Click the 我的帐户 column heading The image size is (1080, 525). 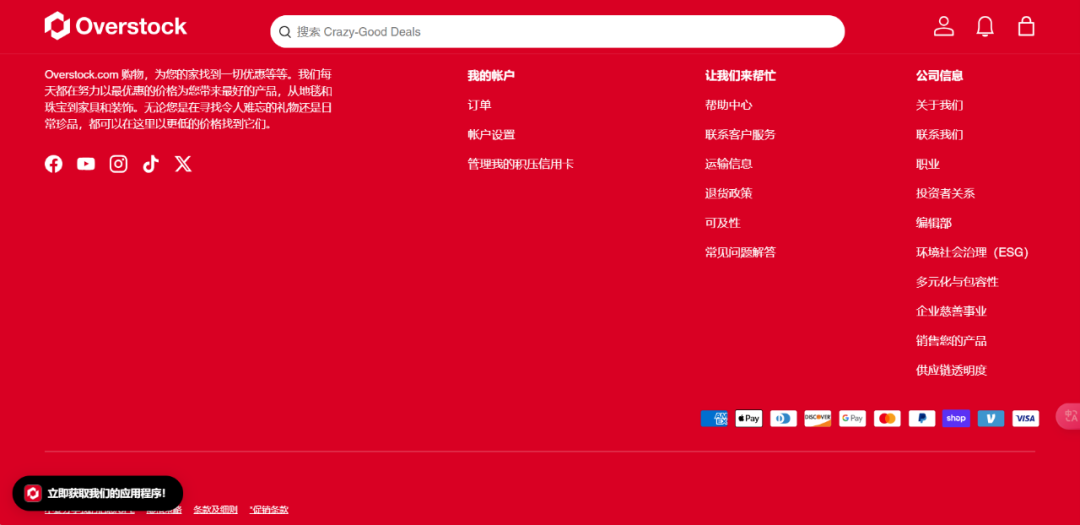491,76
